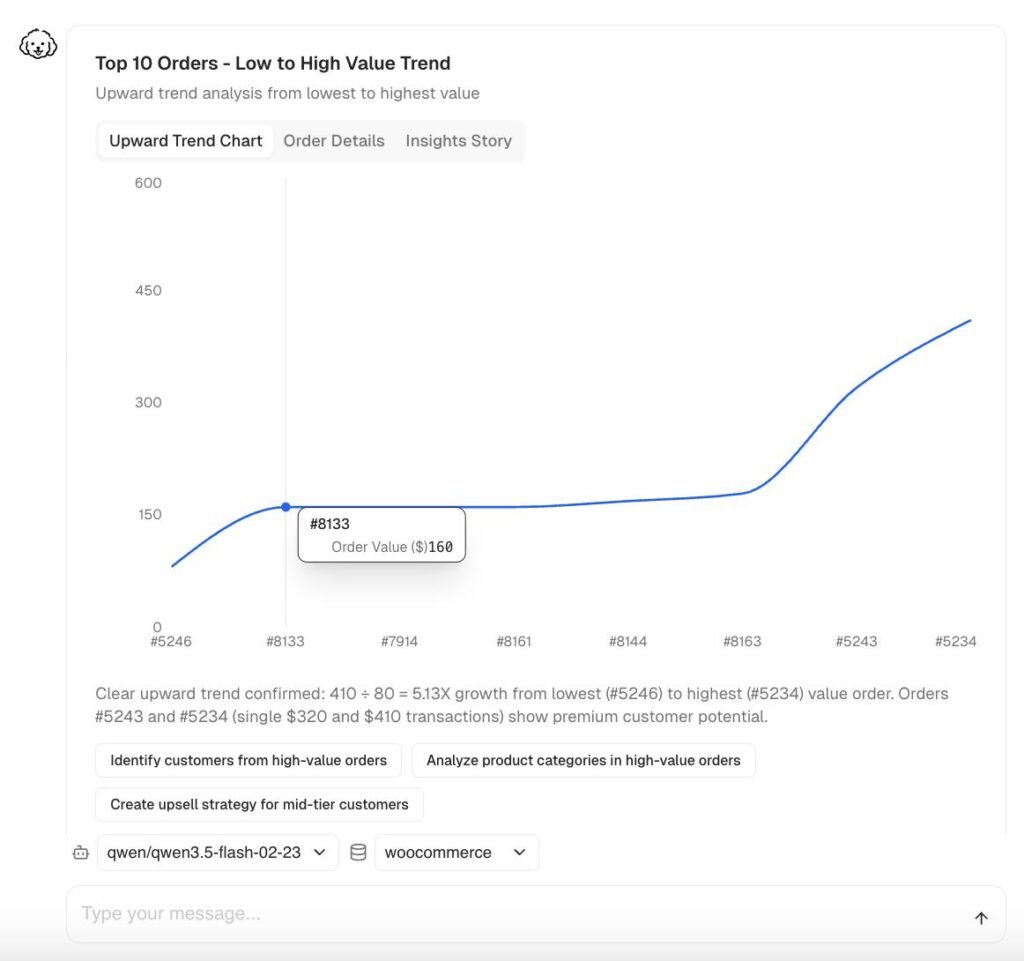Screen dimensions: 1024x961
Task: Click the #8163 x-axis label
Action: [x=742, y=641]
